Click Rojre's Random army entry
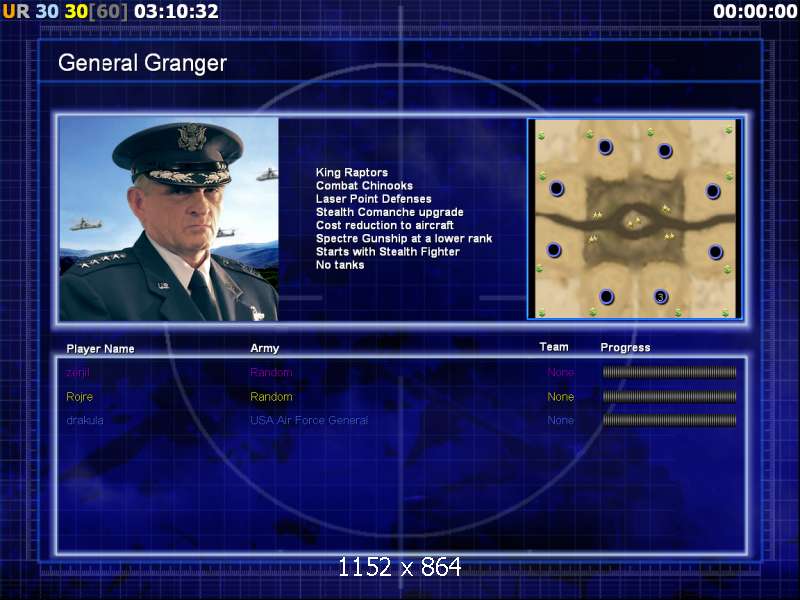 pos(271,396)
